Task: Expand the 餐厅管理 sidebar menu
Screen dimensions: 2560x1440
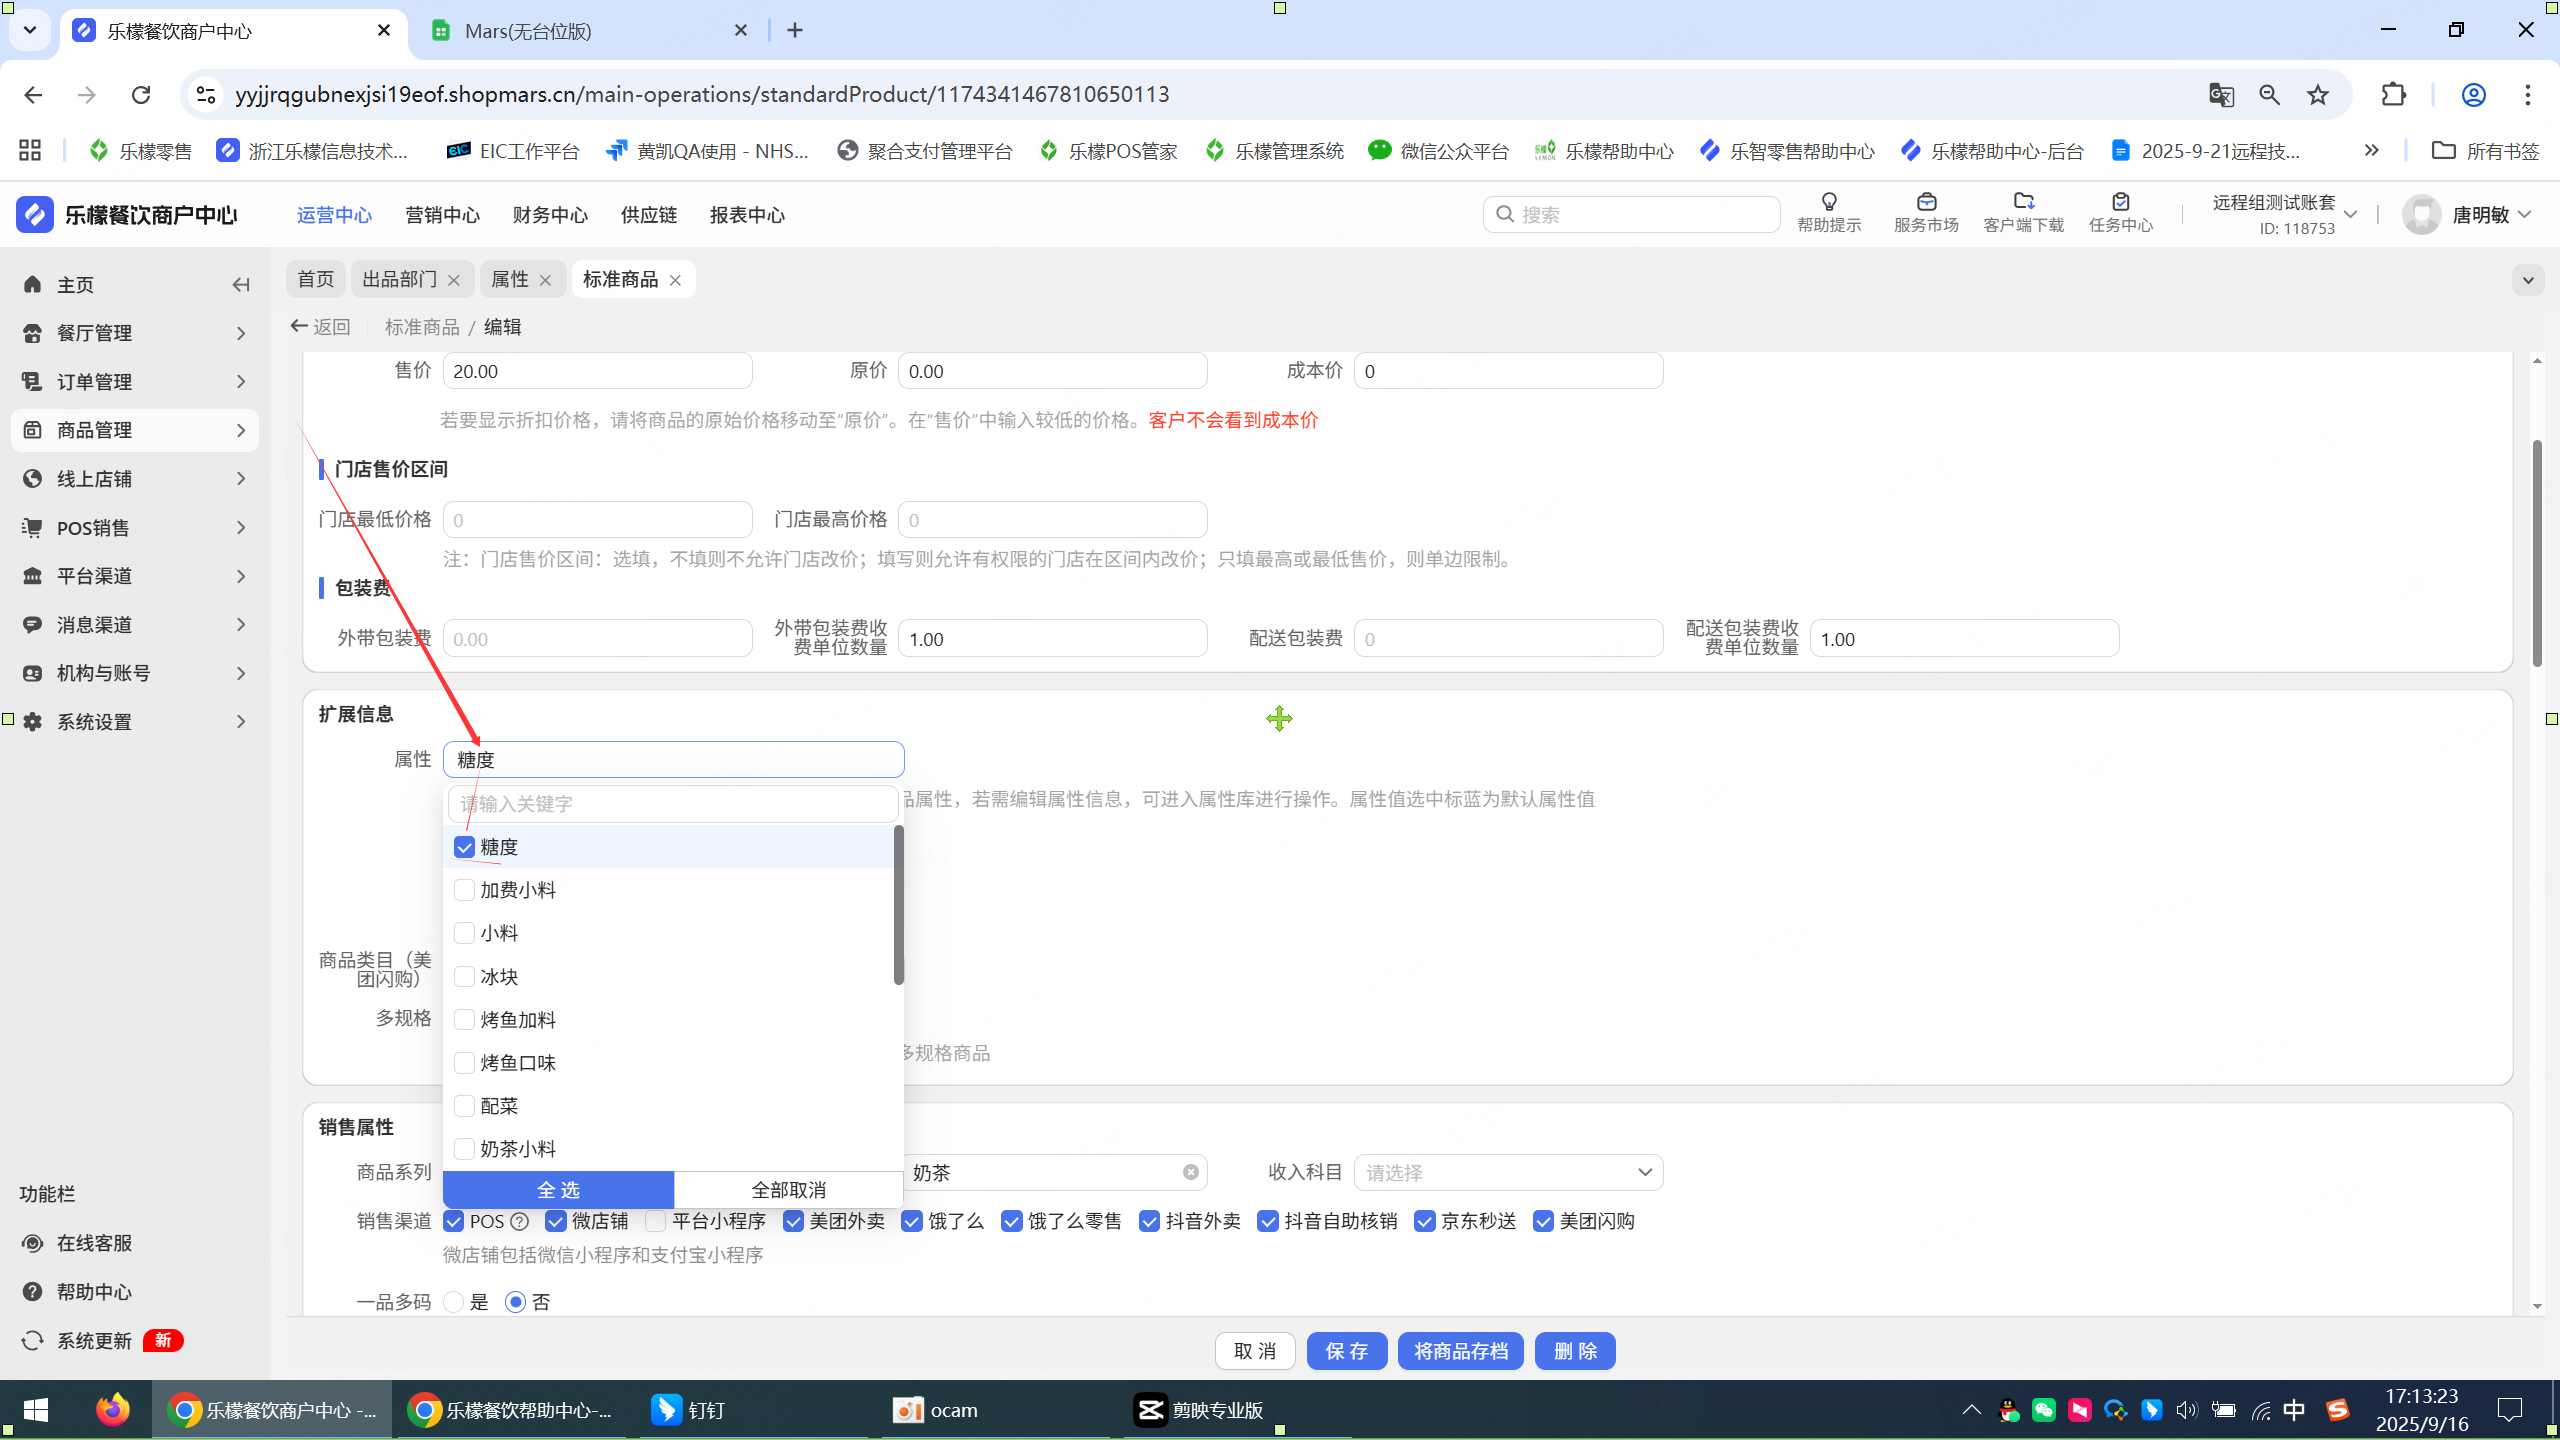Action: coord(135,333)
